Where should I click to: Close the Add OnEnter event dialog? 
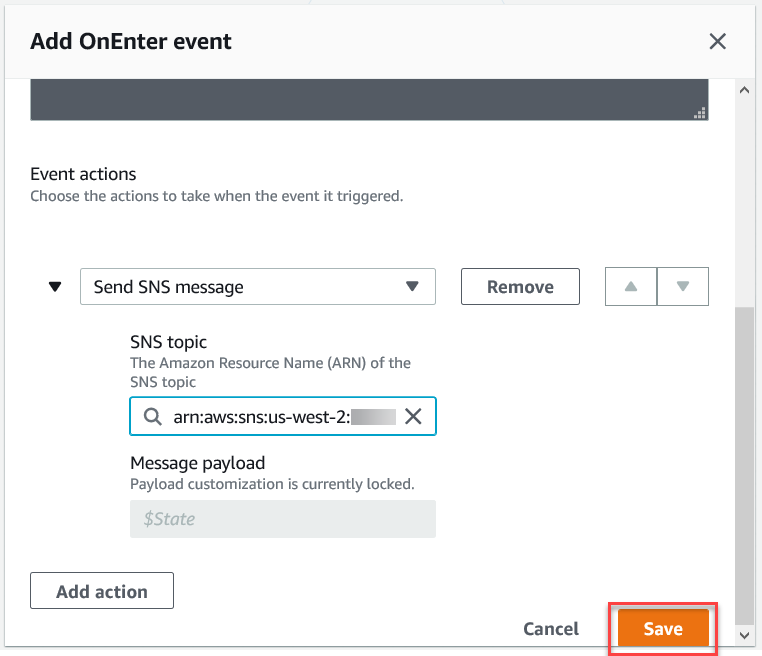click(717, 41)
